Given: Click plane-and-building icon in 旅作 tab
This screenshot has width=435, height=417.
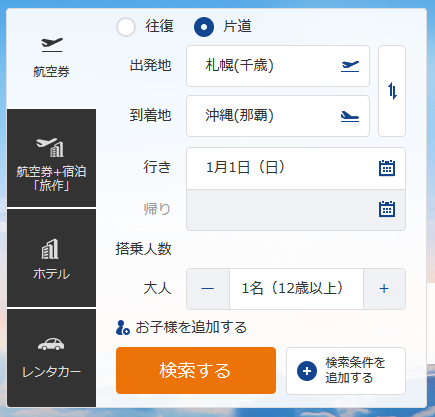Looking at the screenshot, I should pyautogui.click(x=50, y=147).
